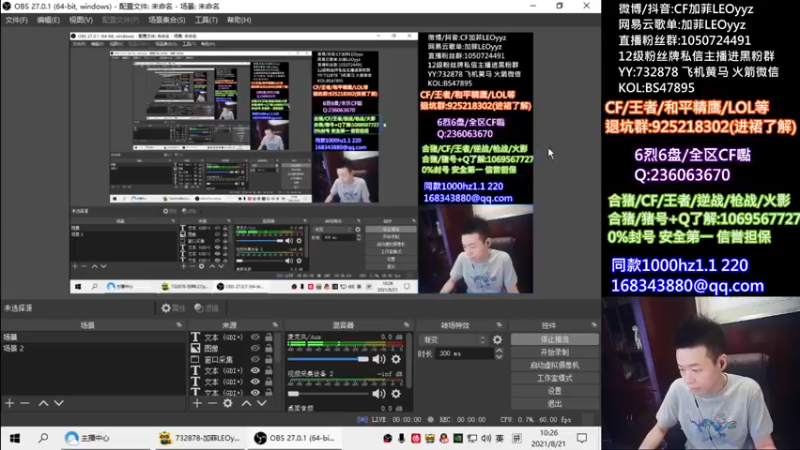Move the source down in Sources dock

[262, 403]
